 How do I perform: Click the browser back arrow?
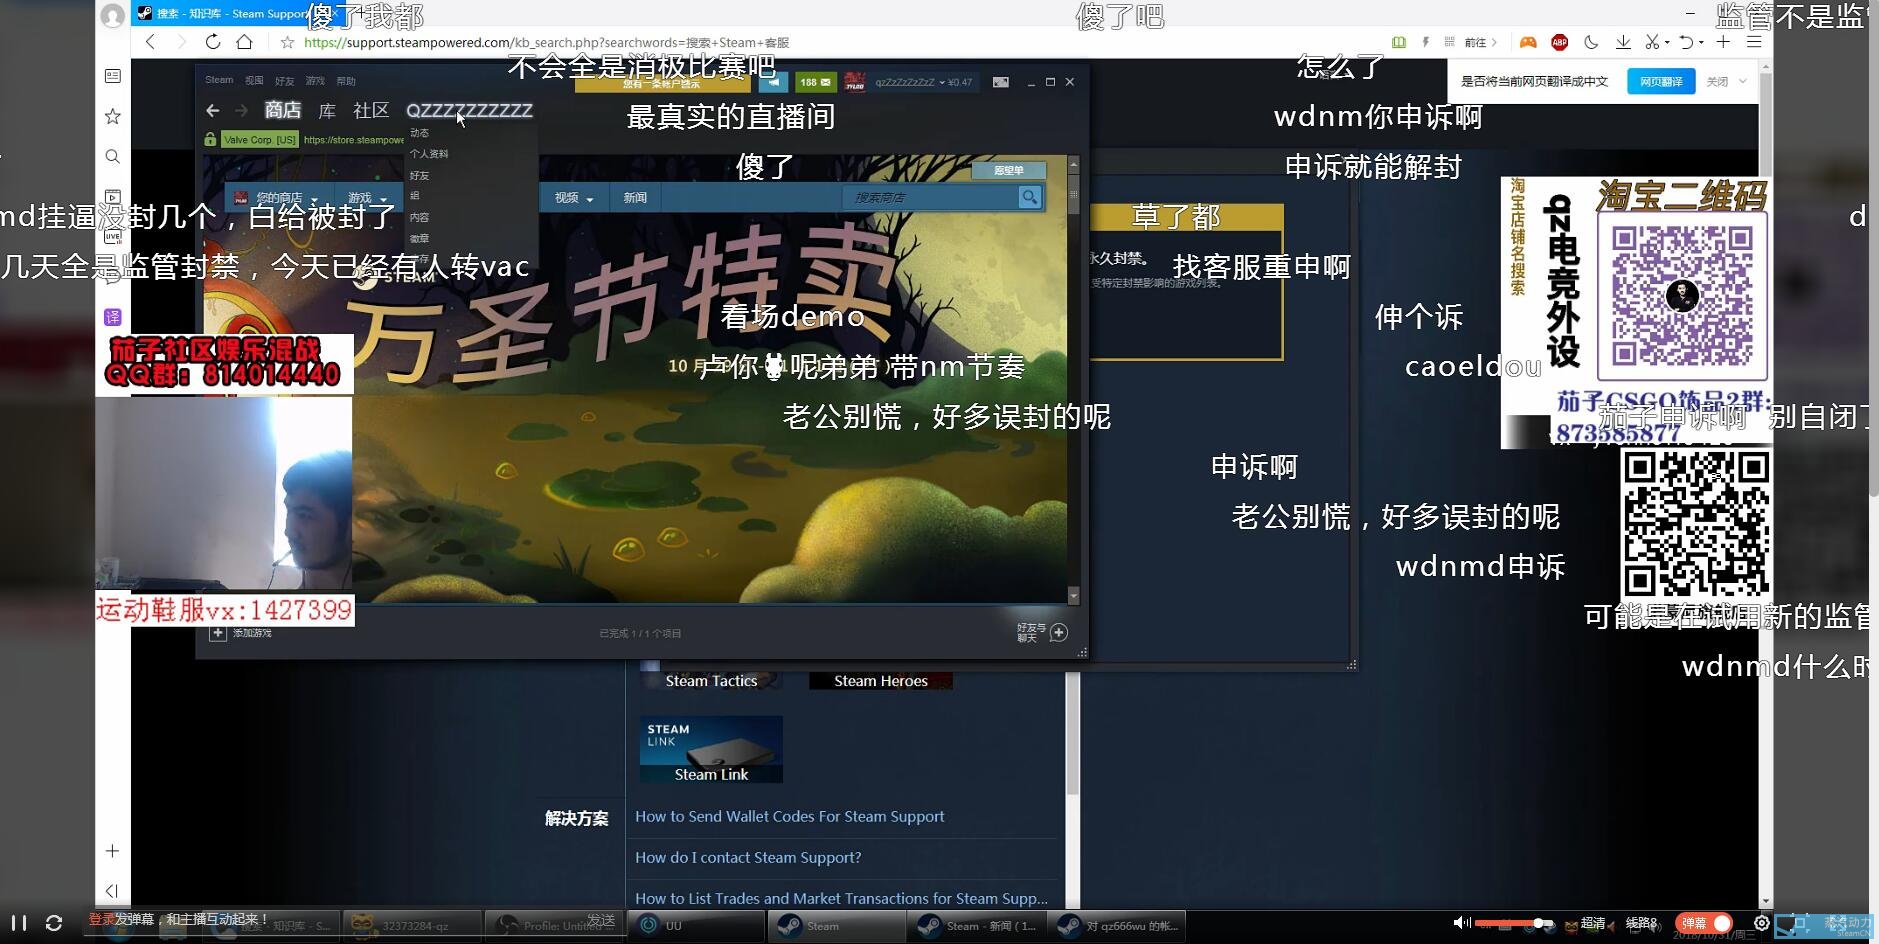(150, 42)
